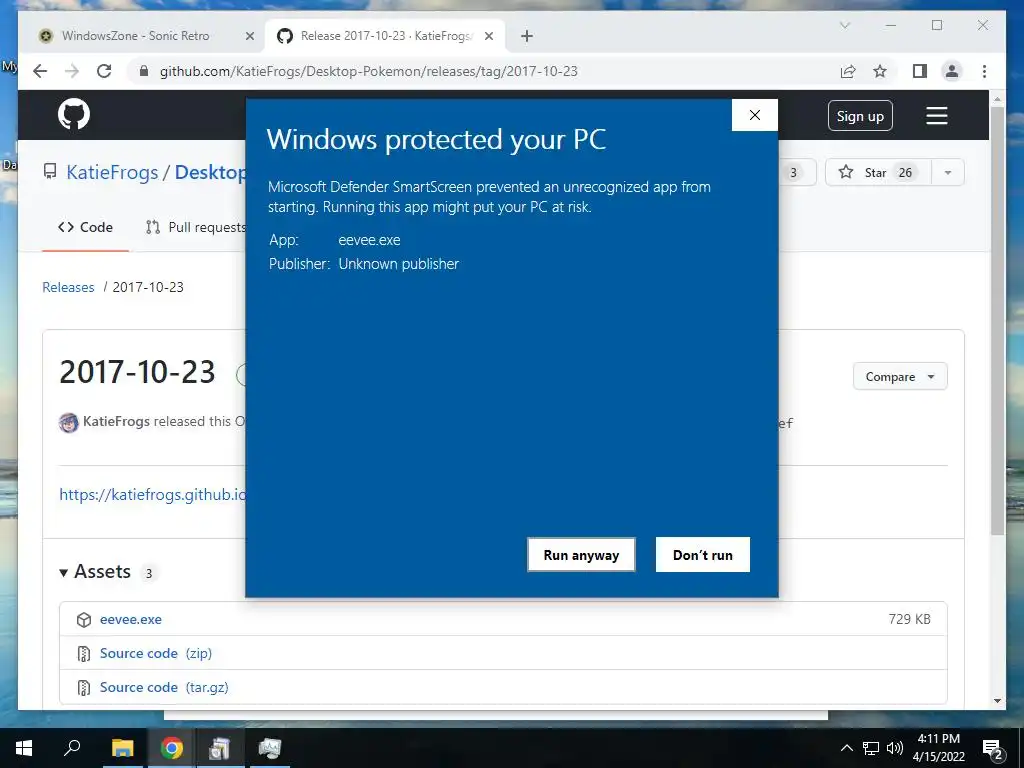Open notification center icon
1024x768 pixels.
(x=993, y=748)
